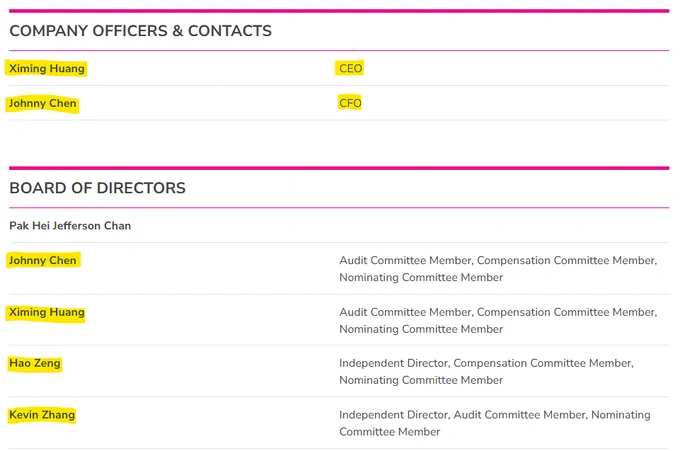This screenshot has height=451, width=680.
Task: Click the highlighted CFO title
Action: pyautogui.click(x=350, y=103)
